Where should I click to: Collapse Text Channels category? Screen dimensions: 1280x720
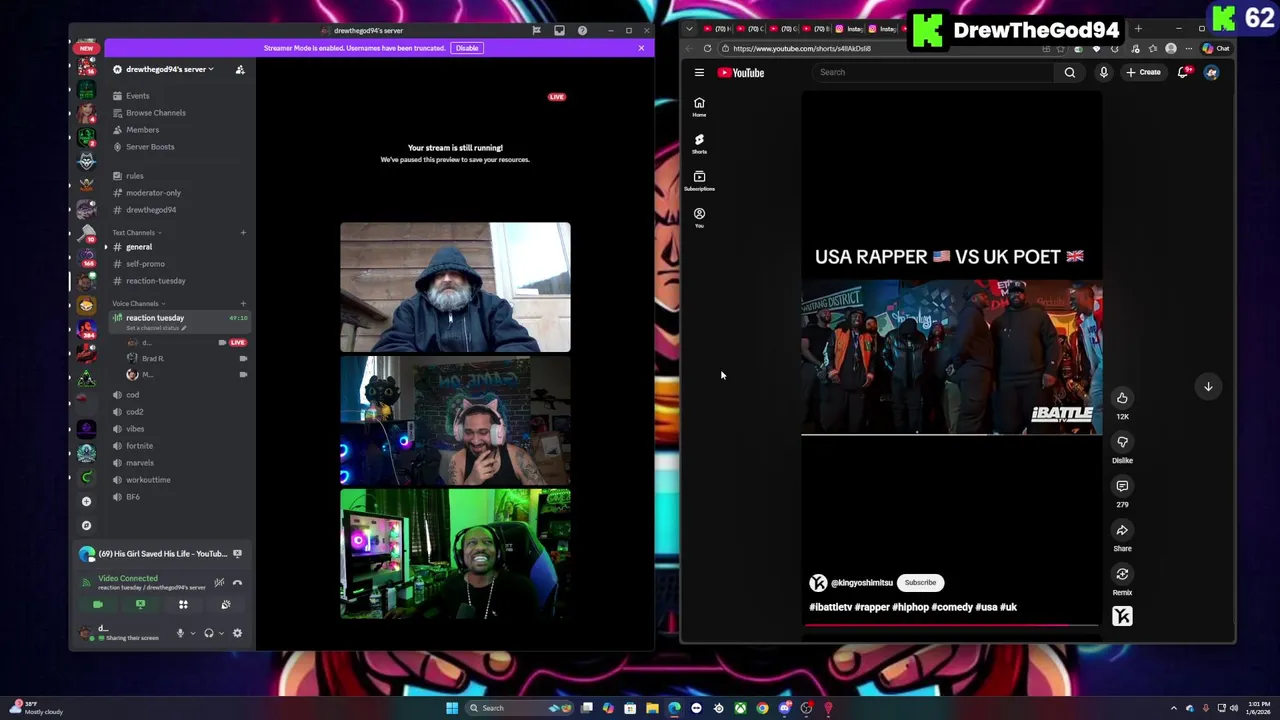point(138,232)
